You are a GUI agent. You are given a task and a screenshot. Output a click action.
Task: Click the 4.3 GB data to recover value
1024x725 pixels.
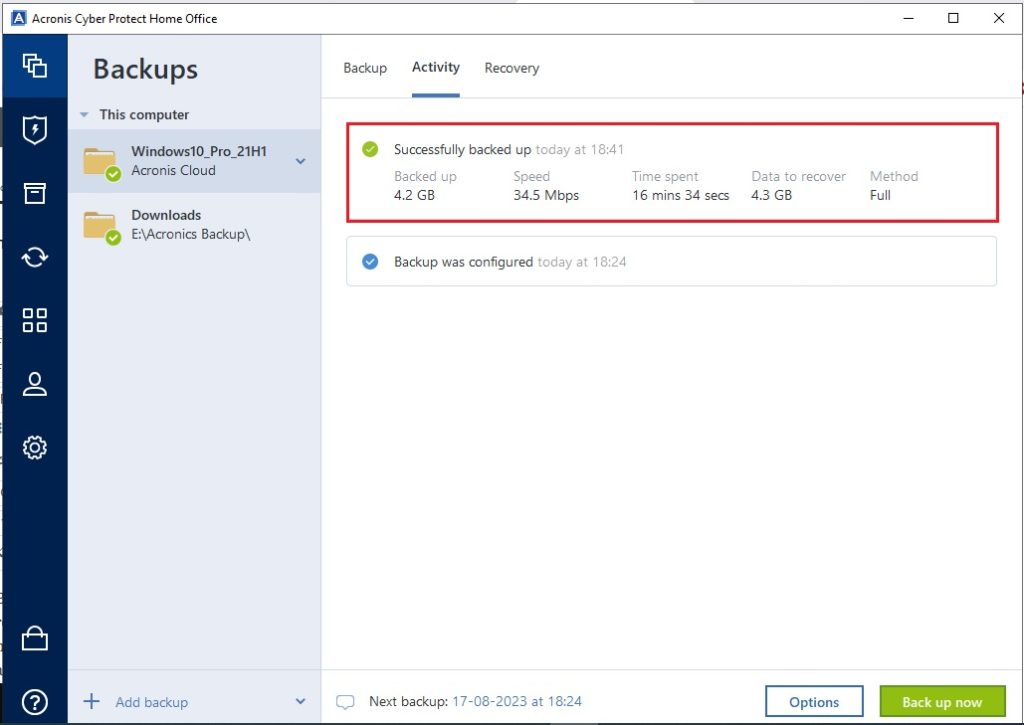click(771, 195)
